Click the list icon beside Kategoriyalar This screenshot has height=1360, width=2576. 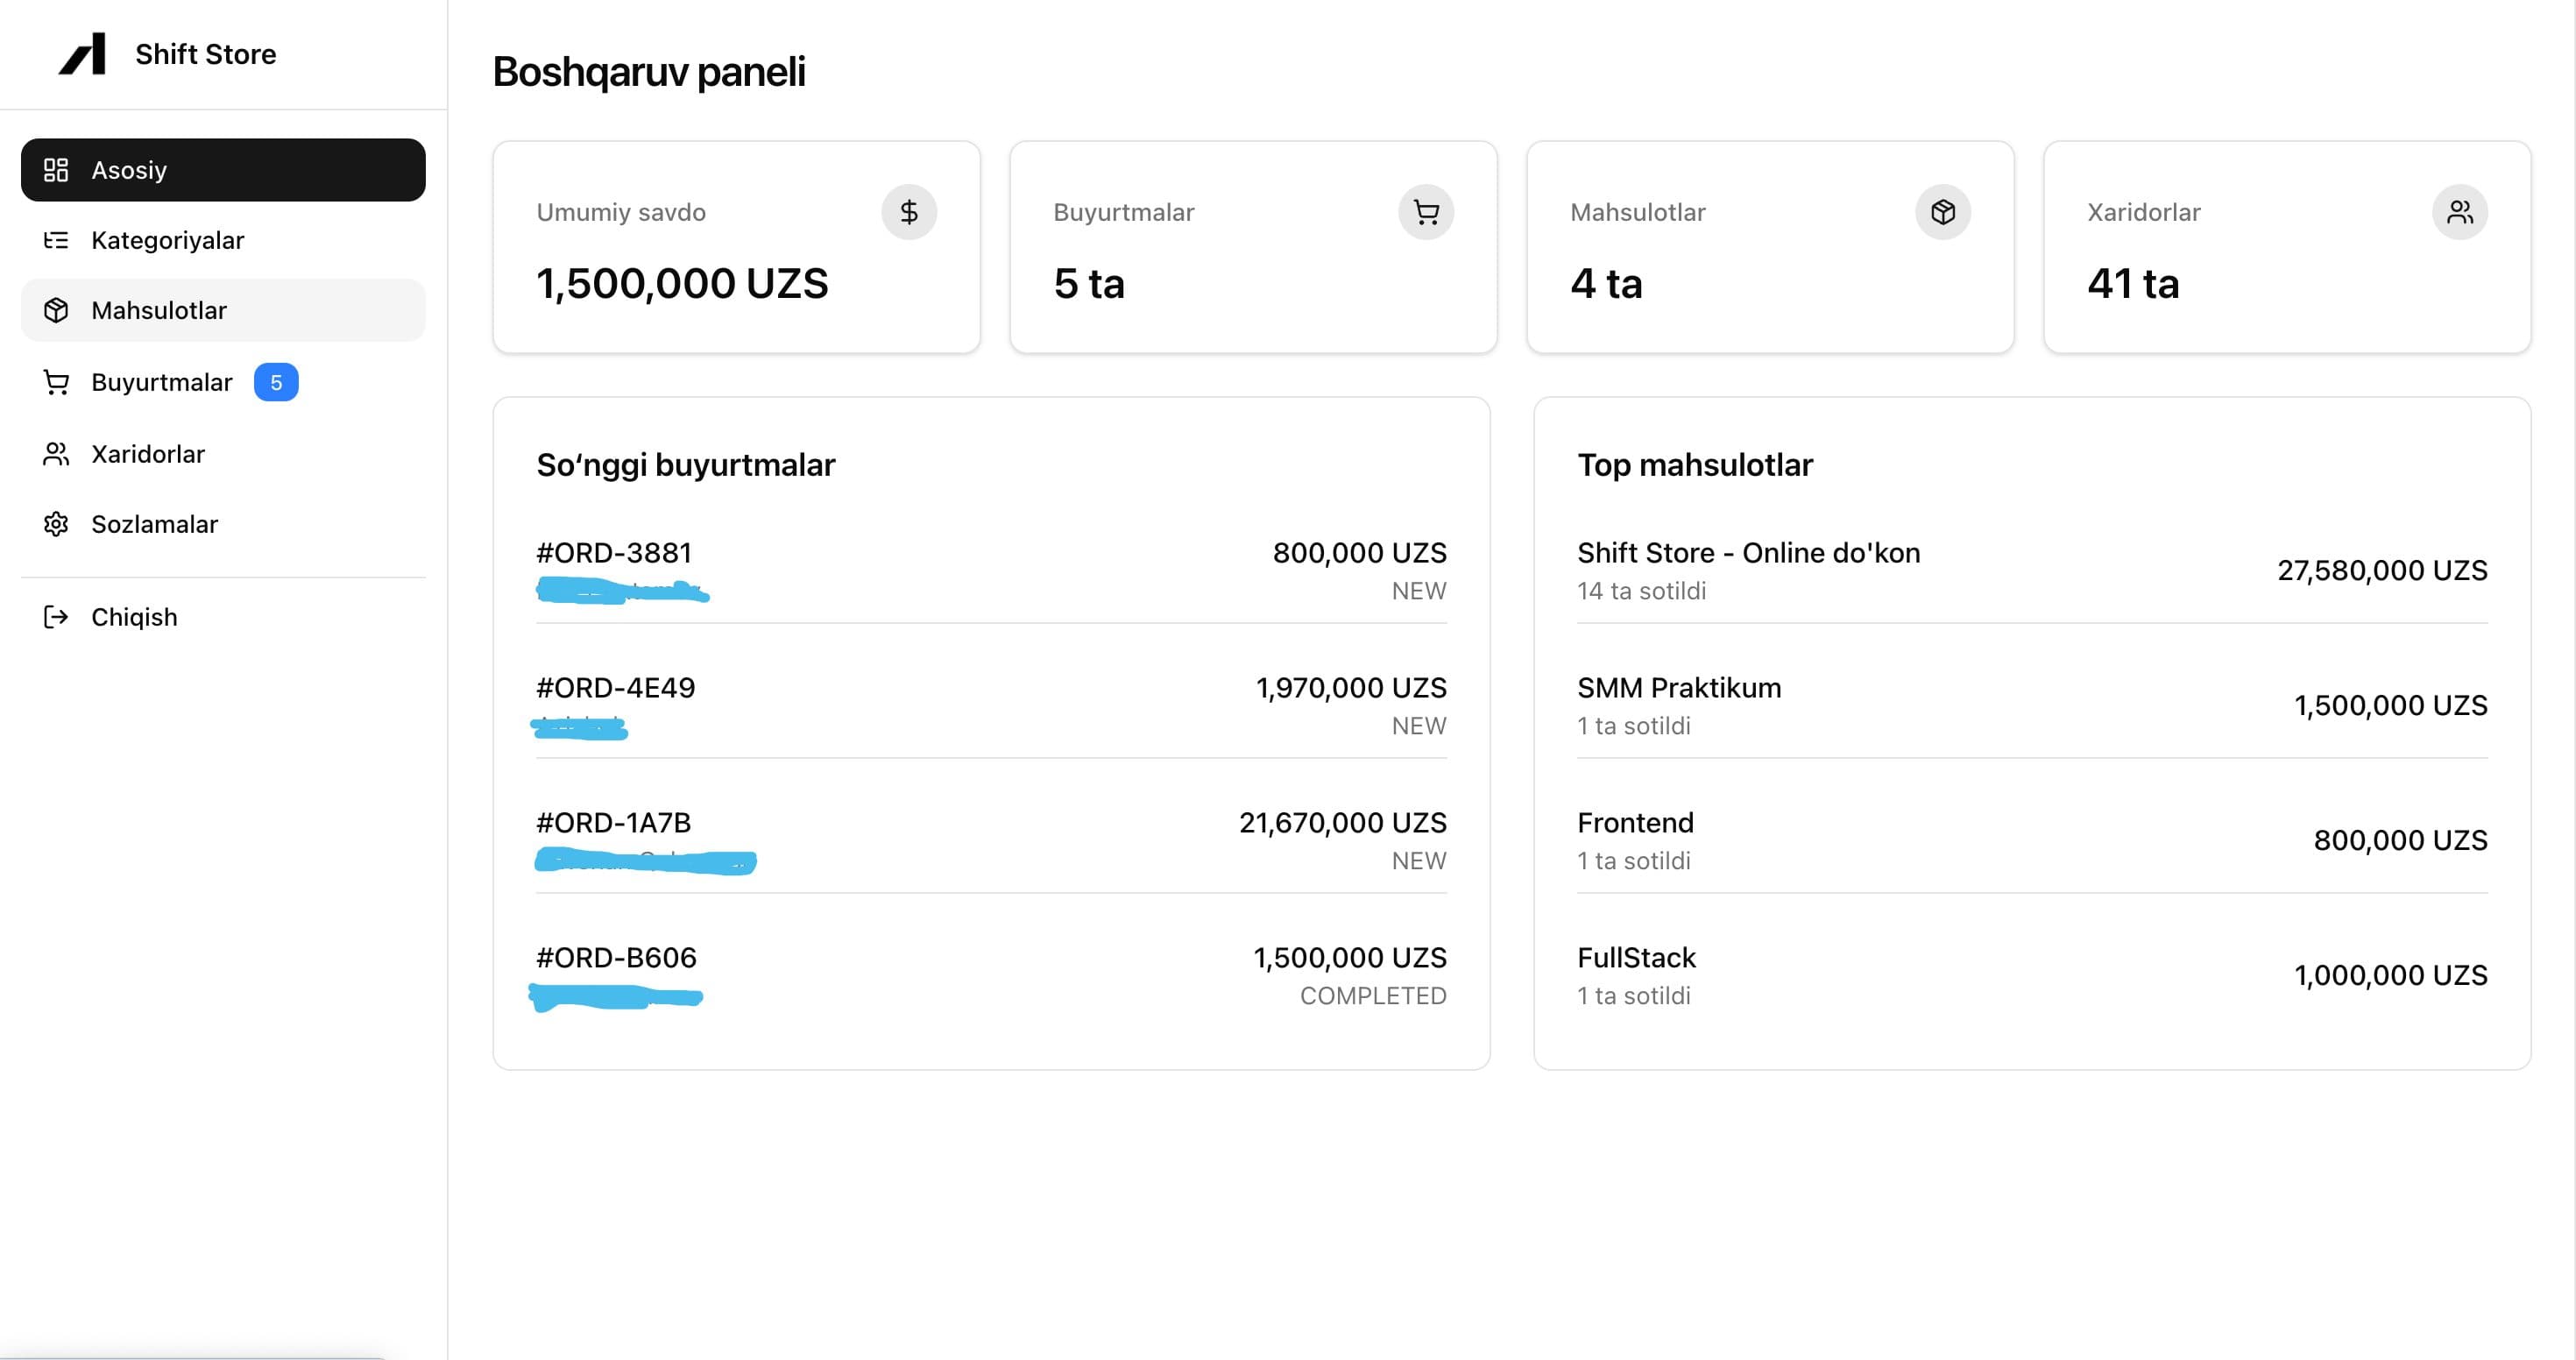pos(56,240)
